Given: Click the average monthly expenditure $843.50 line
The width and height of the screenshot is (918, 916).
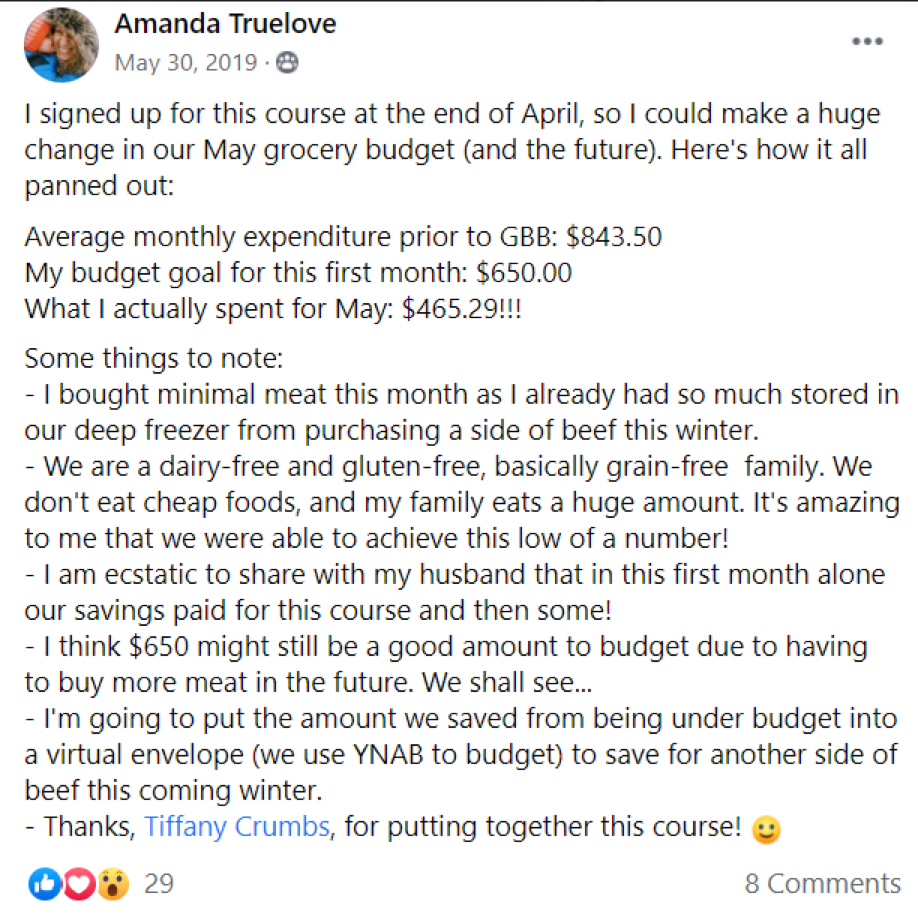Looking at the screenshot, I should coord(343,238).
